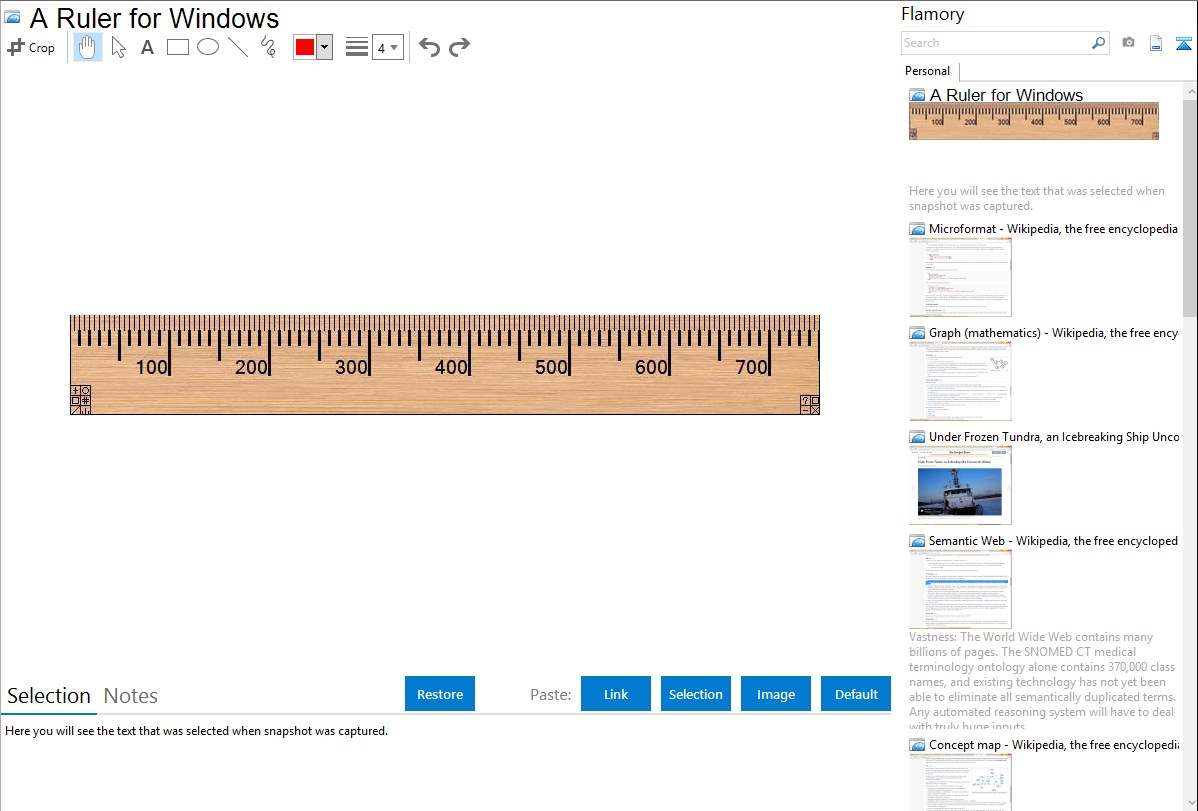Click the wooden ruler image on canvas
This screenshot has height=811, width=1198.
[445, 365]
